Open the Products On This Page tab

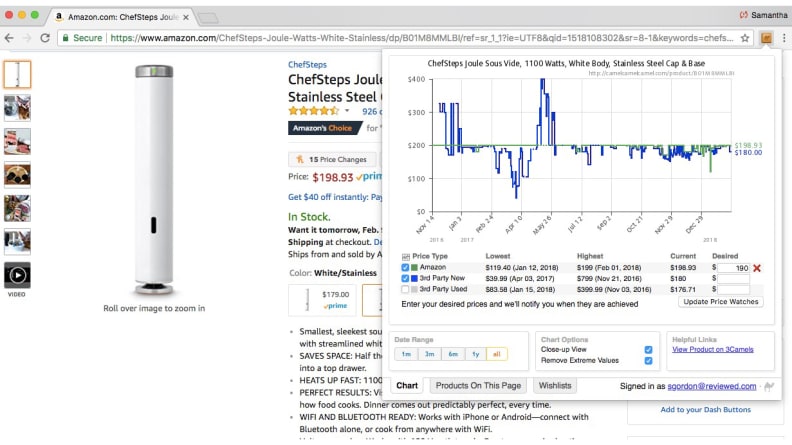point(478,386)
